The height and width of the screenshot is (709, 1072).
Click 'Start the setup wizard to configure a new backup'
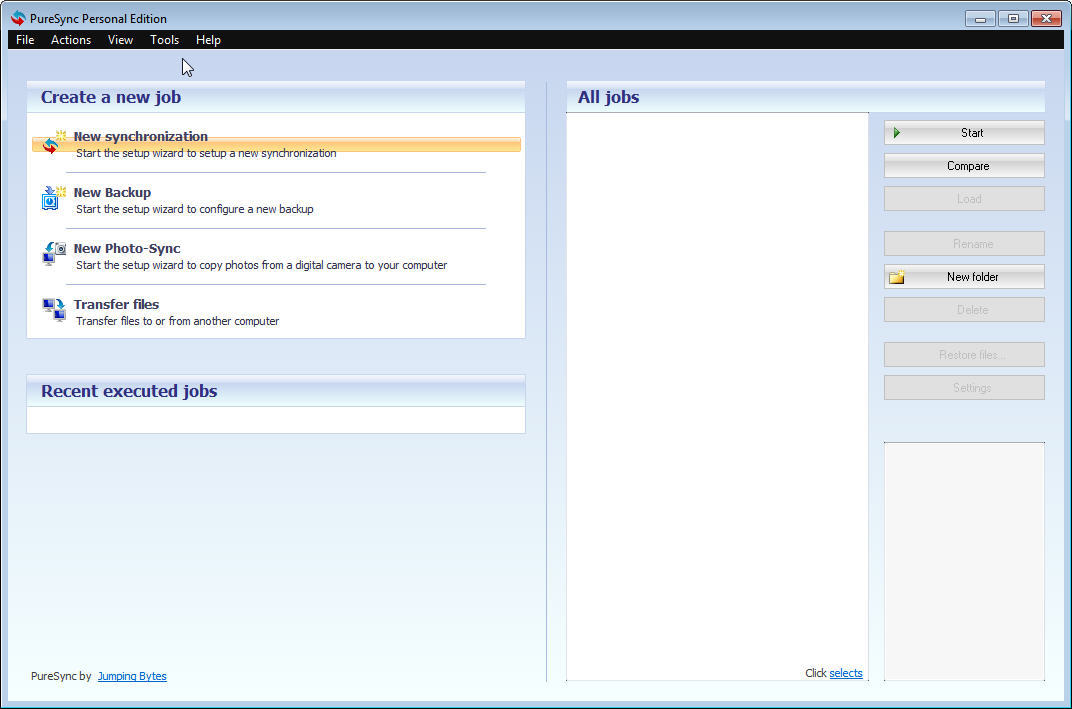coord(195,209)
